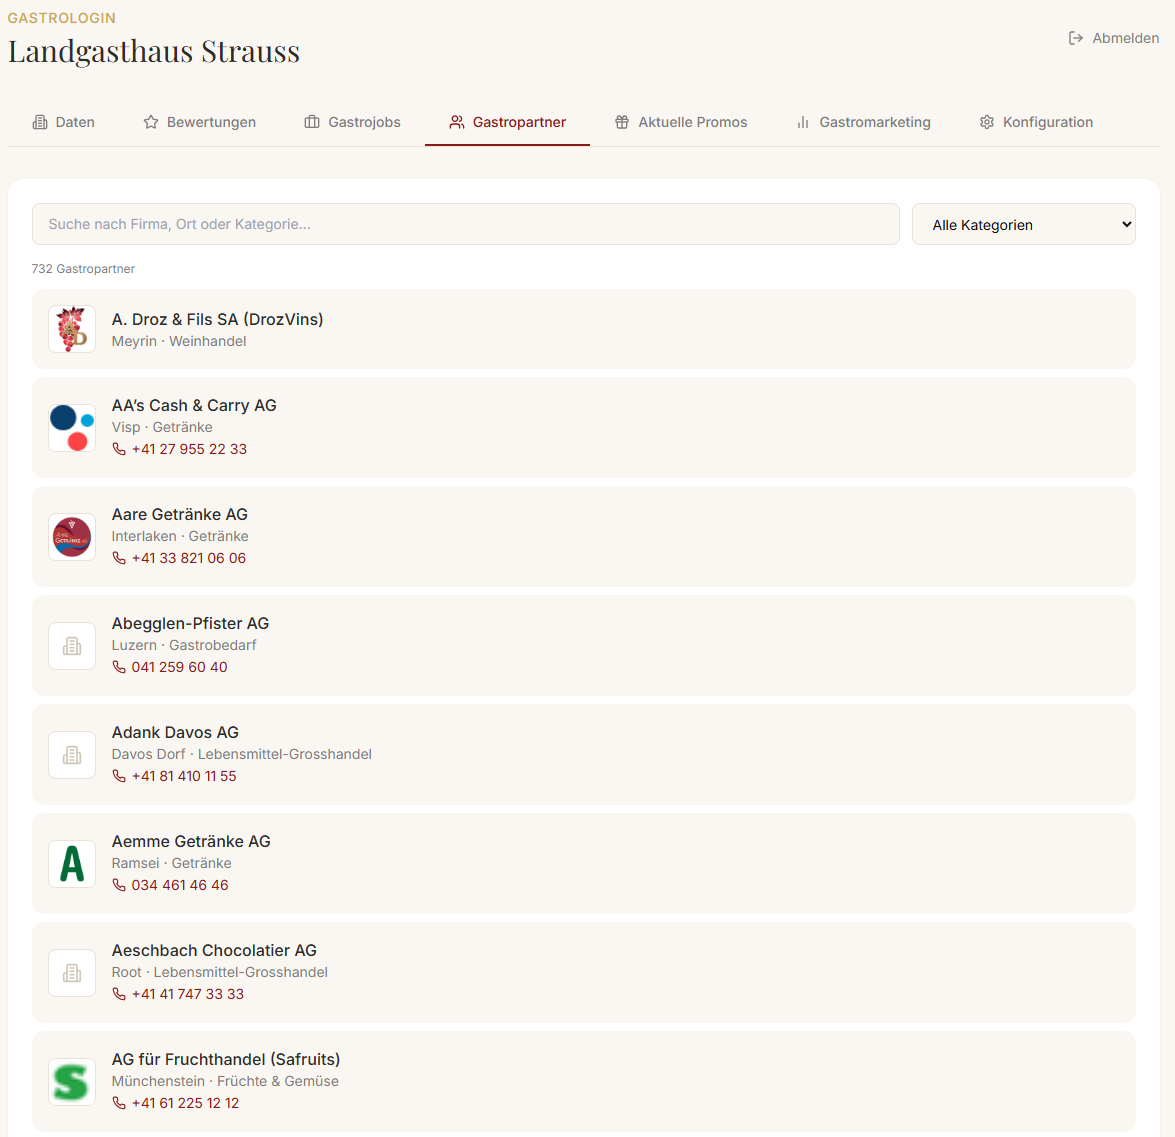This screenshot has height=1137, width=1175.
Task: Click the Visp · Getränke subtitle
Action: [x=162, y=427]
